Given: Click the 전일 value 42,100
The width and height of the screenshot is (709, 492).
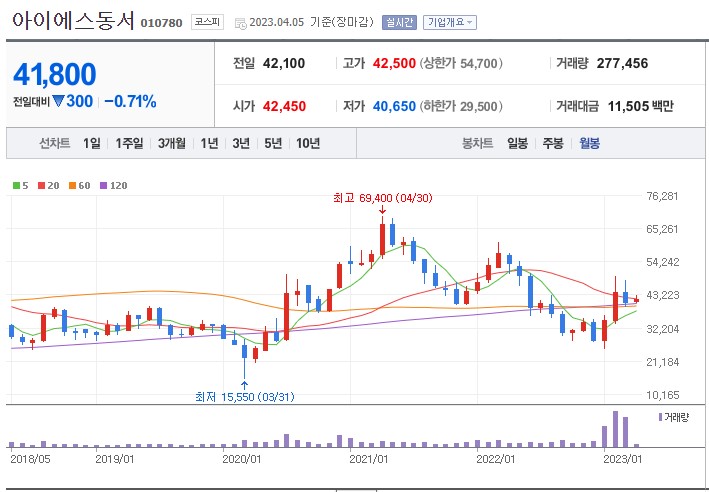Looking at the screenshot, I should pyautogui.click(x=284, y=63).
